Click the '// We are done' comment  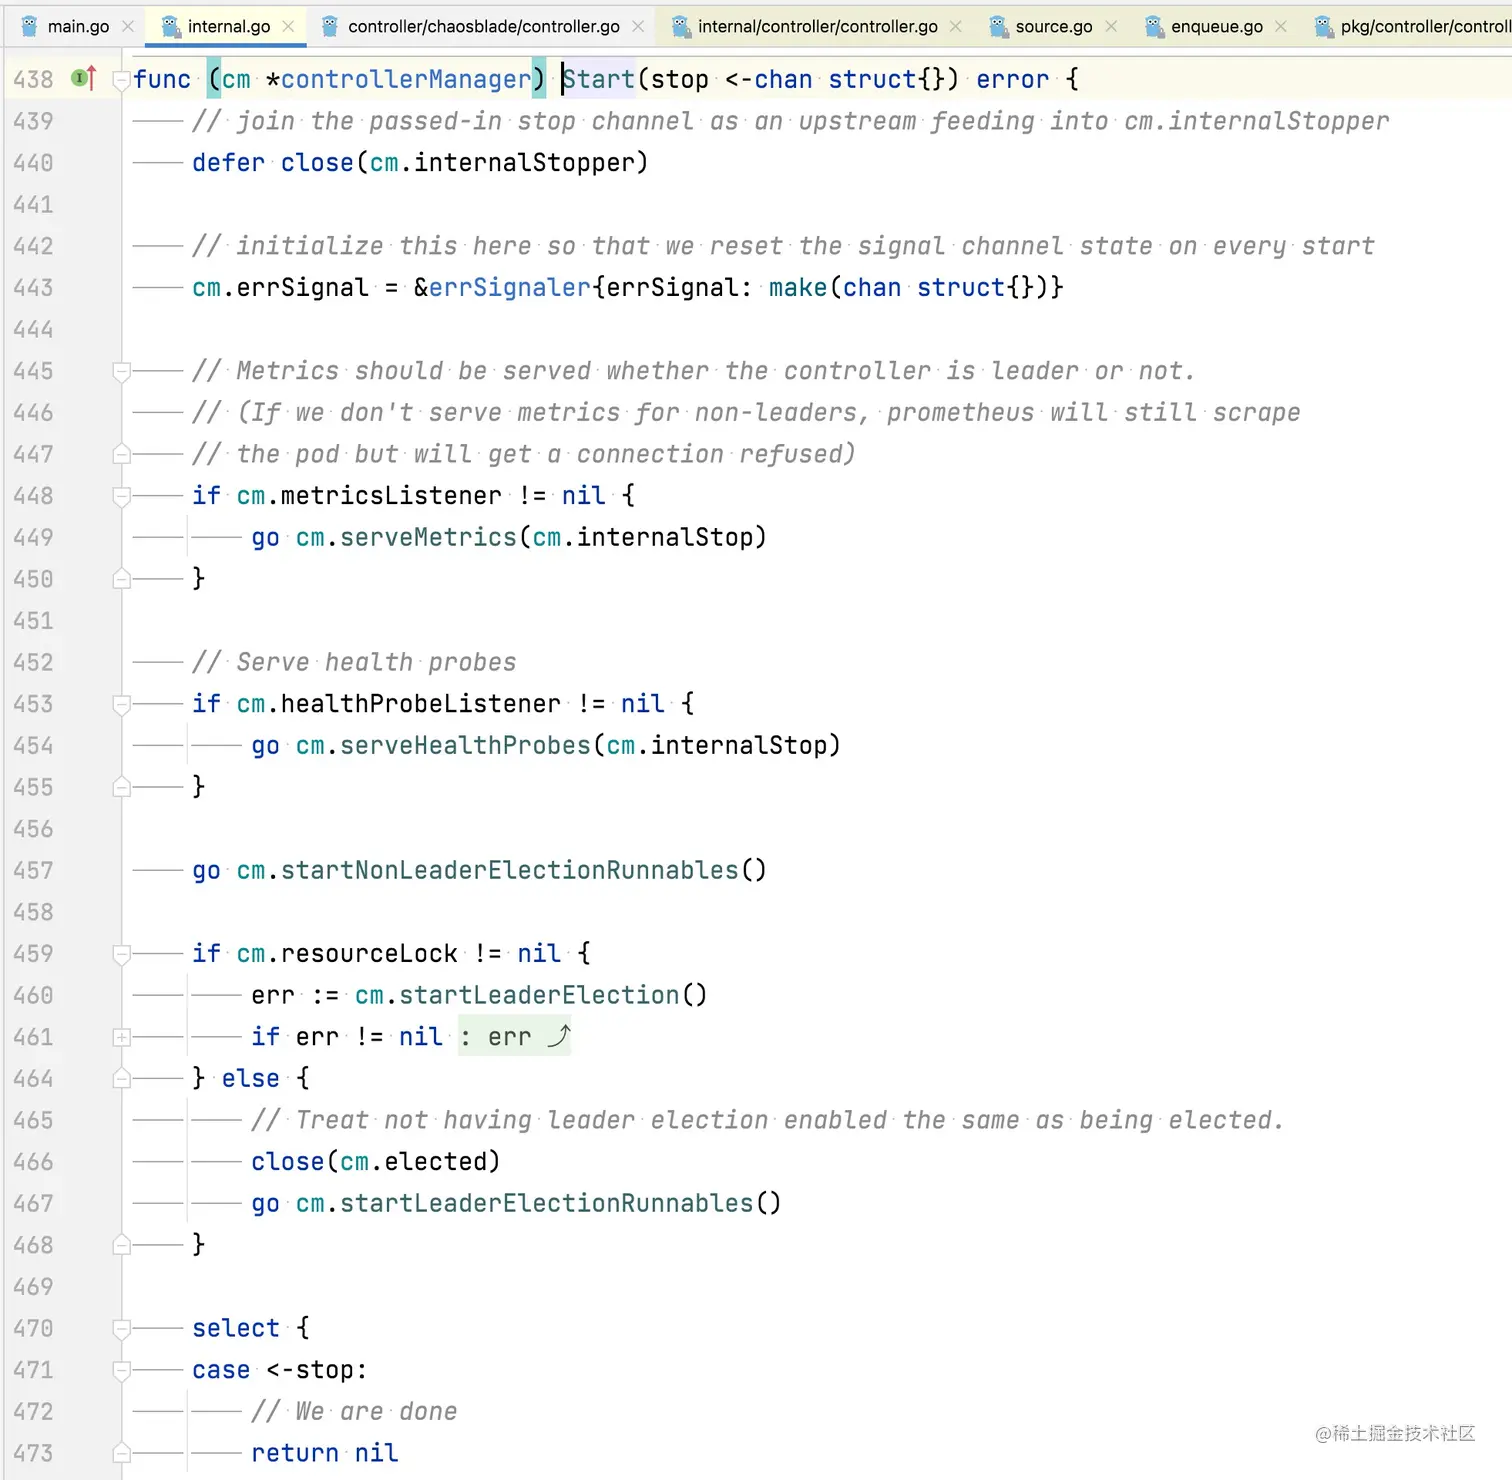pyautogui.click(x=354, y=1411)
